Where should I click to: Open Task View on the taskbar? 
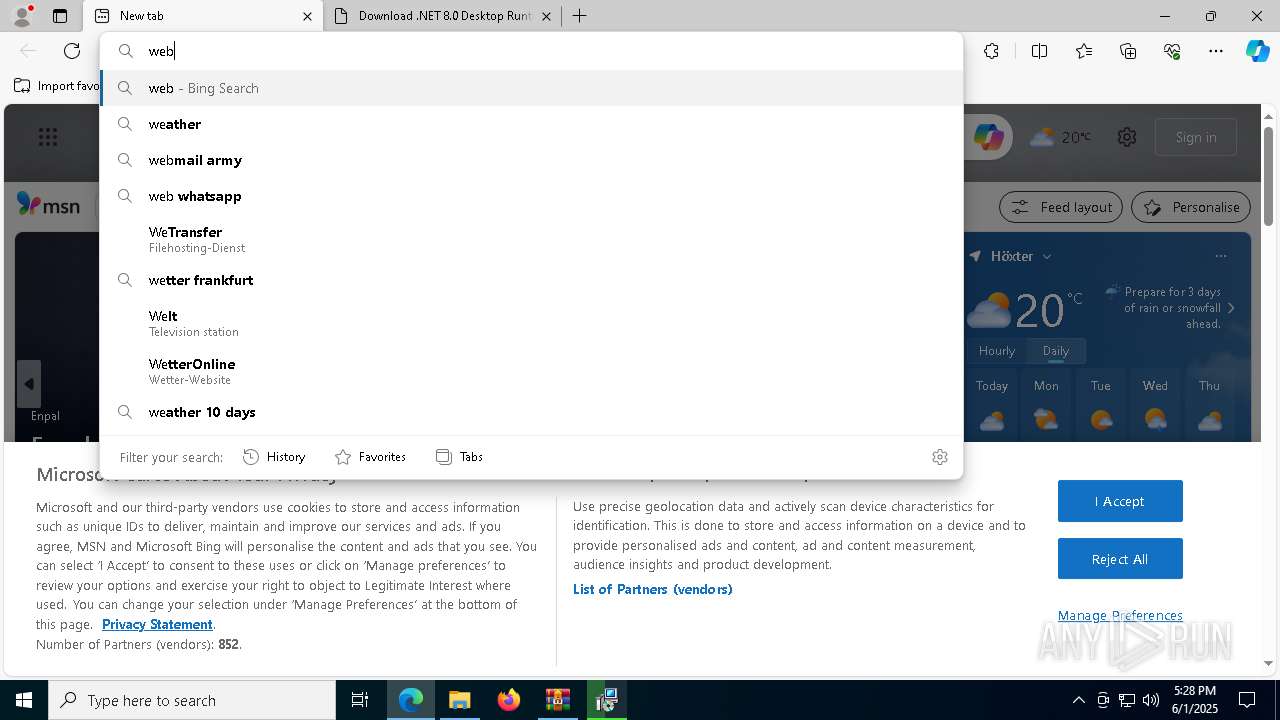pos(360,700)
